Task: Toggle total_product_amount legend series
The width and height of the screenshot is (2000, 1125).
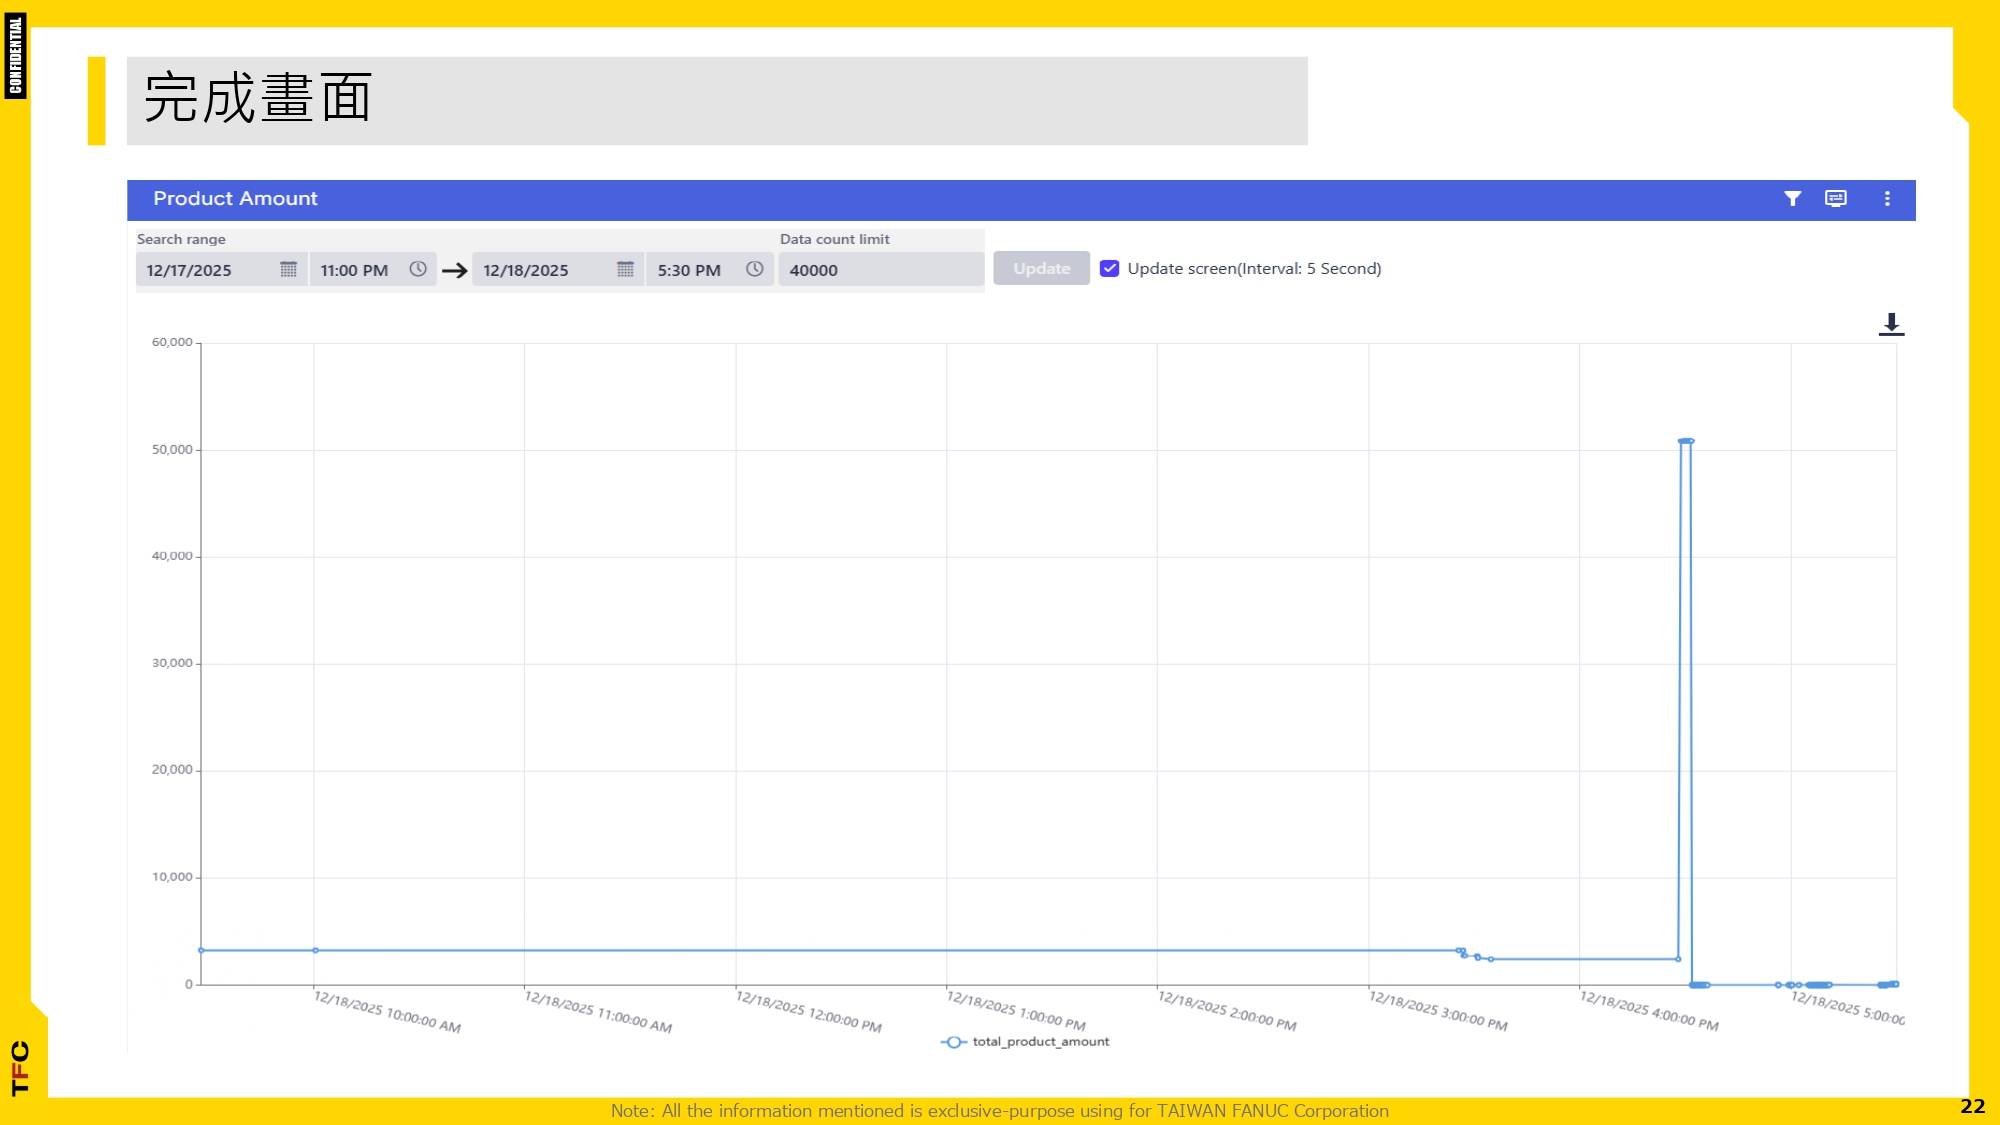Action: pos(1025,1042)
